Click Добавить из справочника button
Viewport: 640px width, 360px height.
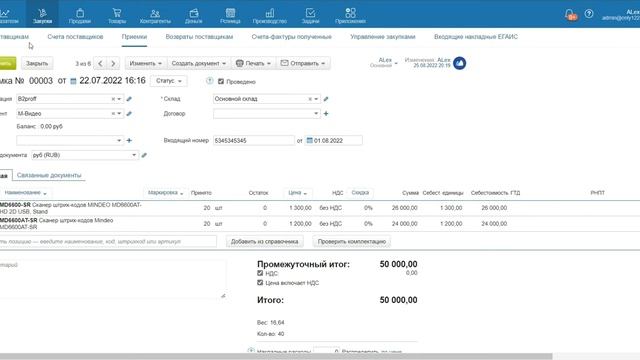pyautogui.click(x=264, y=242)
